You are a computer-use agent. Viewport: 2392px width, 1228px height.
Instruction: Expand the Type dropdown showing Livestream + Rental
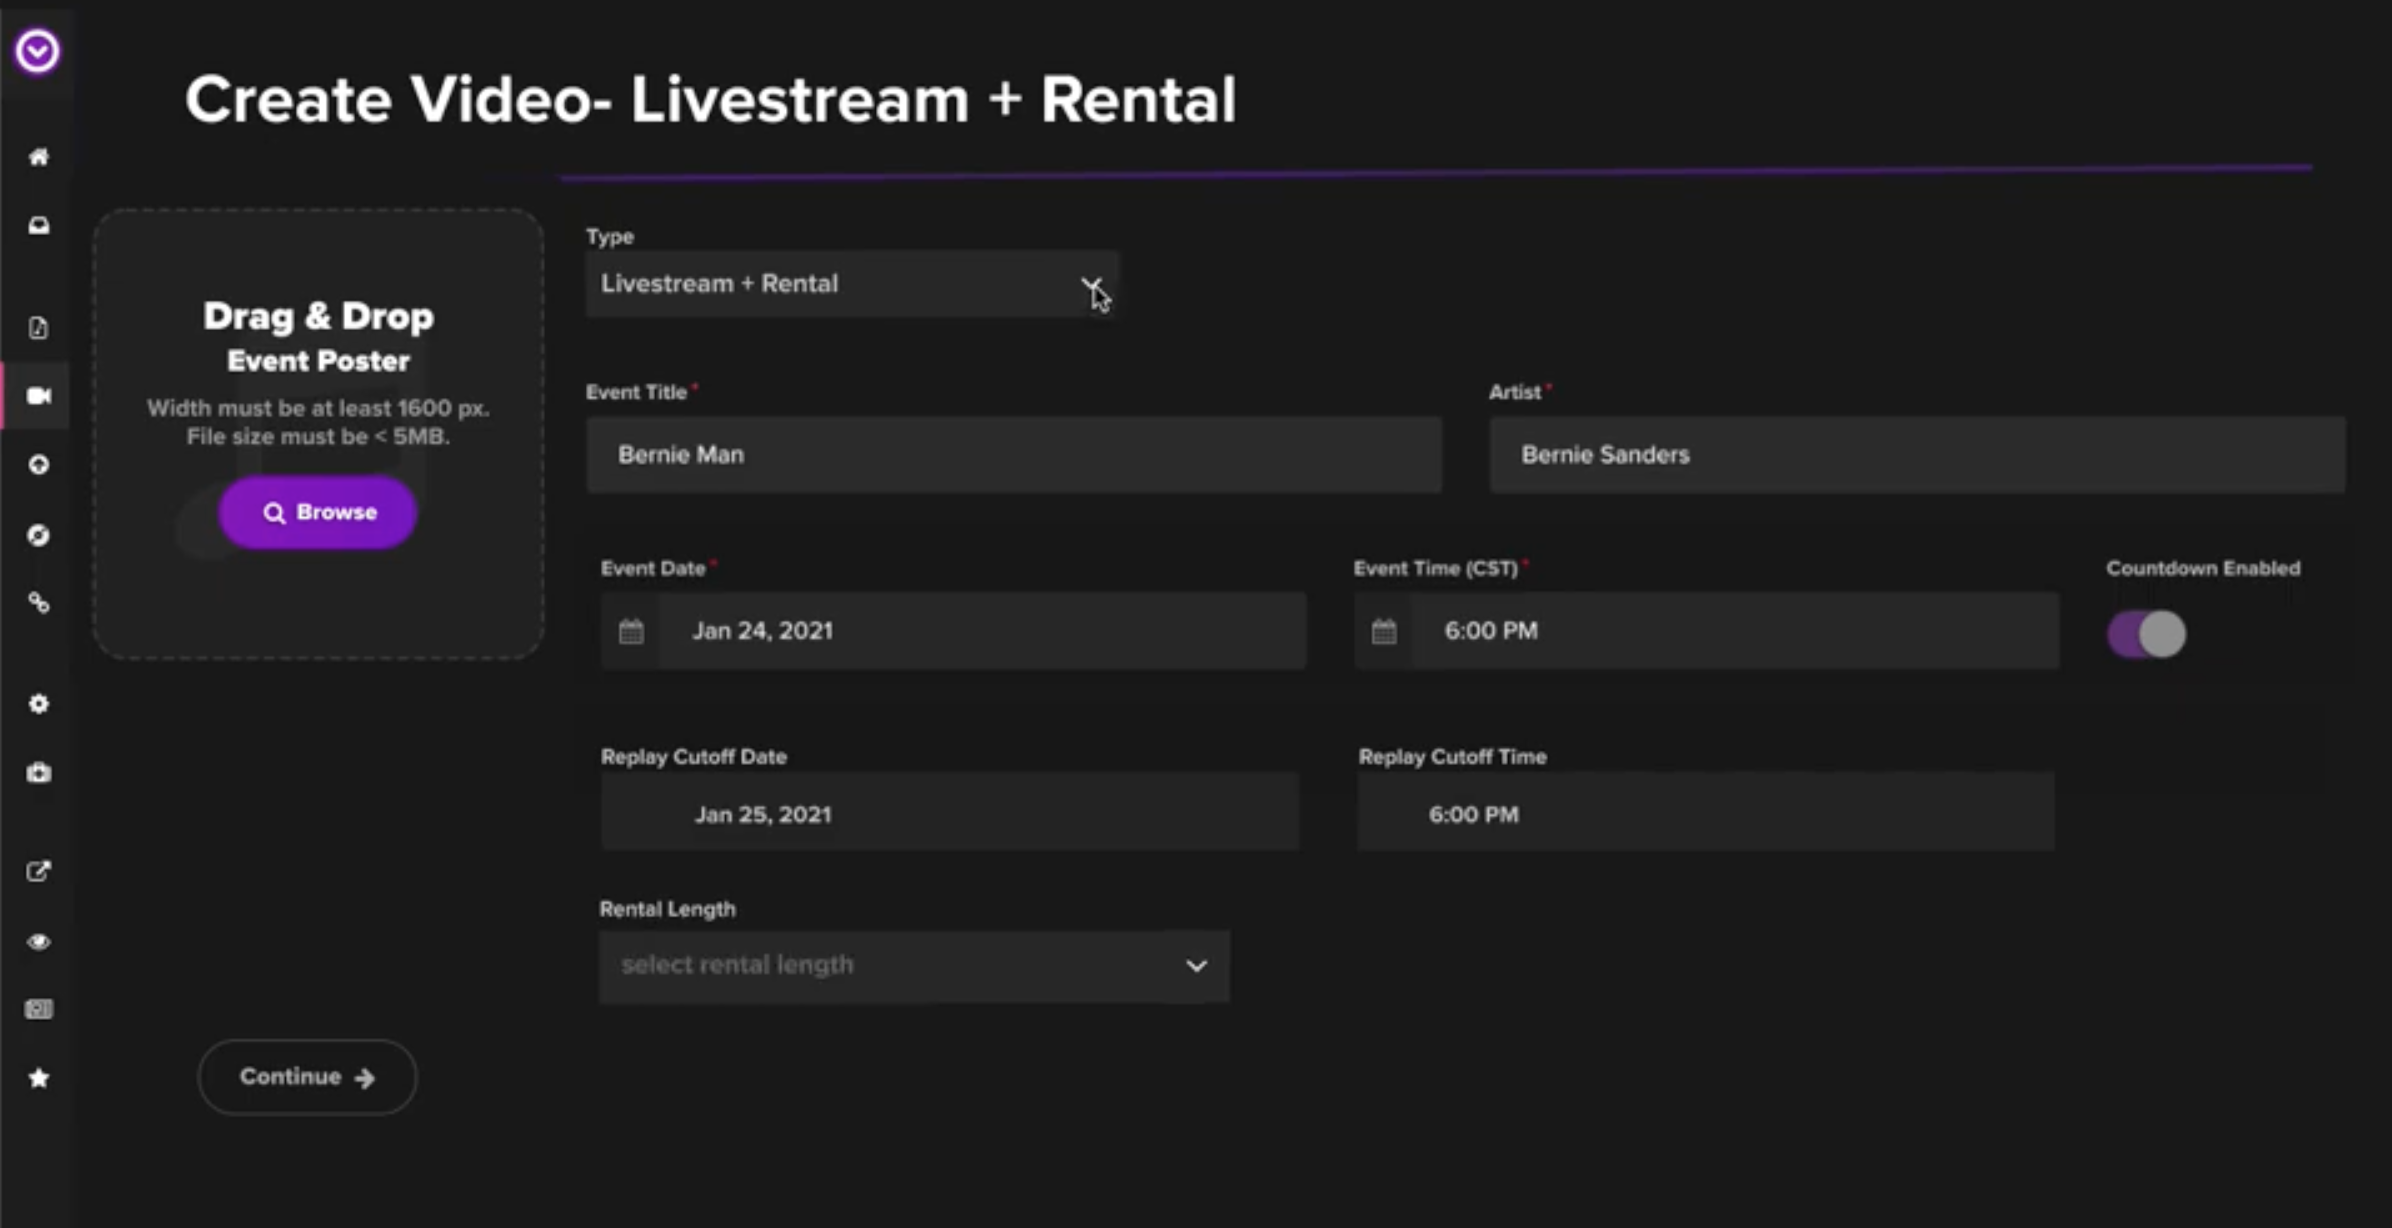coord(851,284)
